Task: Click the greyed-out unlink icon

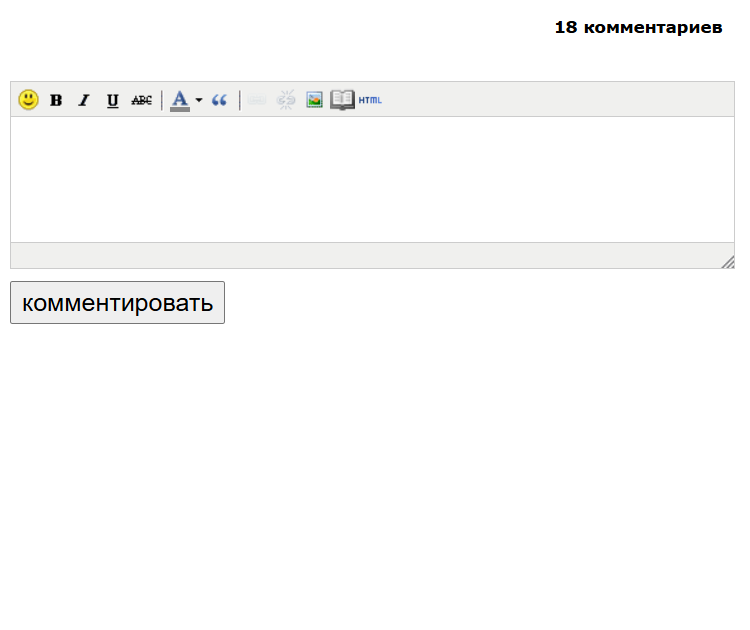Action: click(x=286, y=100)
